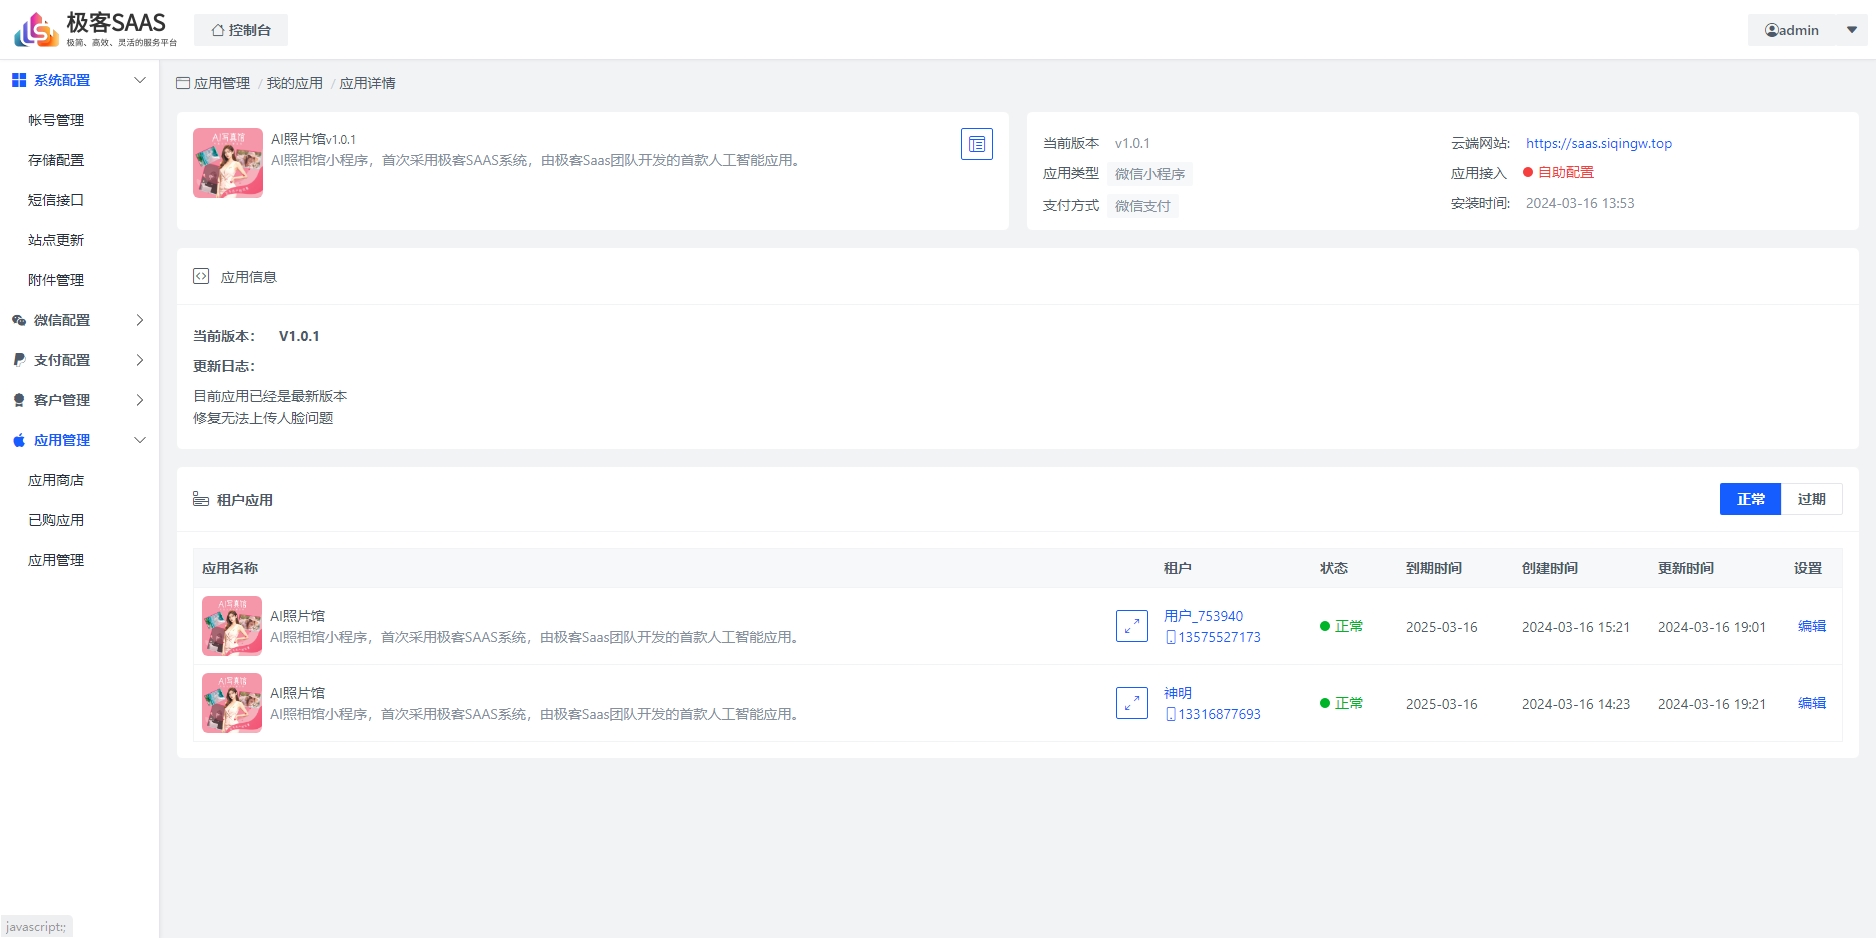Switch tenant filter to 正常
This screenshot has width=1876, height=938.
(x=1750, y=499)
